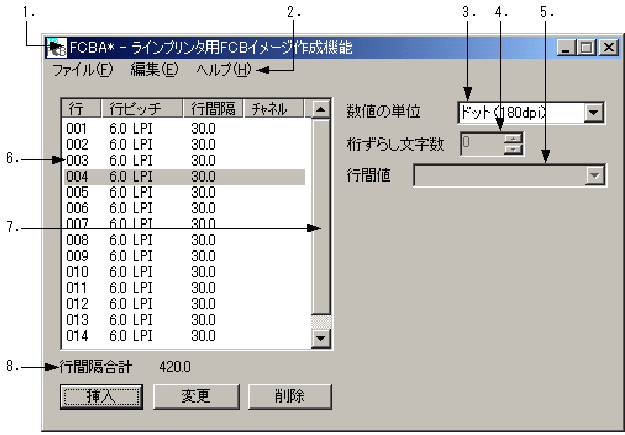Select list row 013
The height and width of the screenshot is (435, 625).
(185, 320)
